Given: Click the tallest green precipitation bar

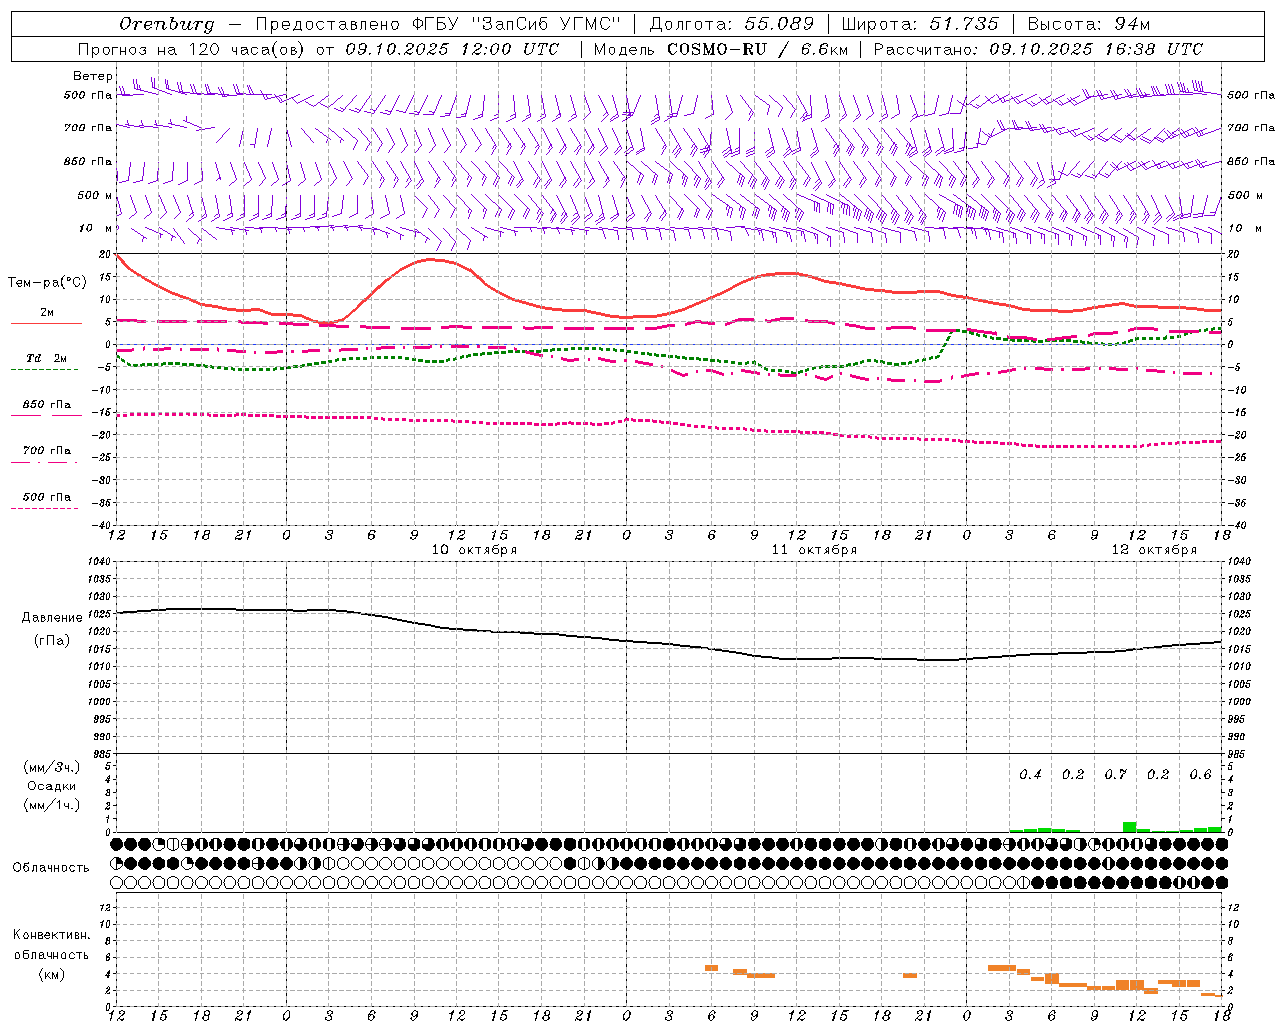Looking at the screenshot, I should coord(1129,827).
